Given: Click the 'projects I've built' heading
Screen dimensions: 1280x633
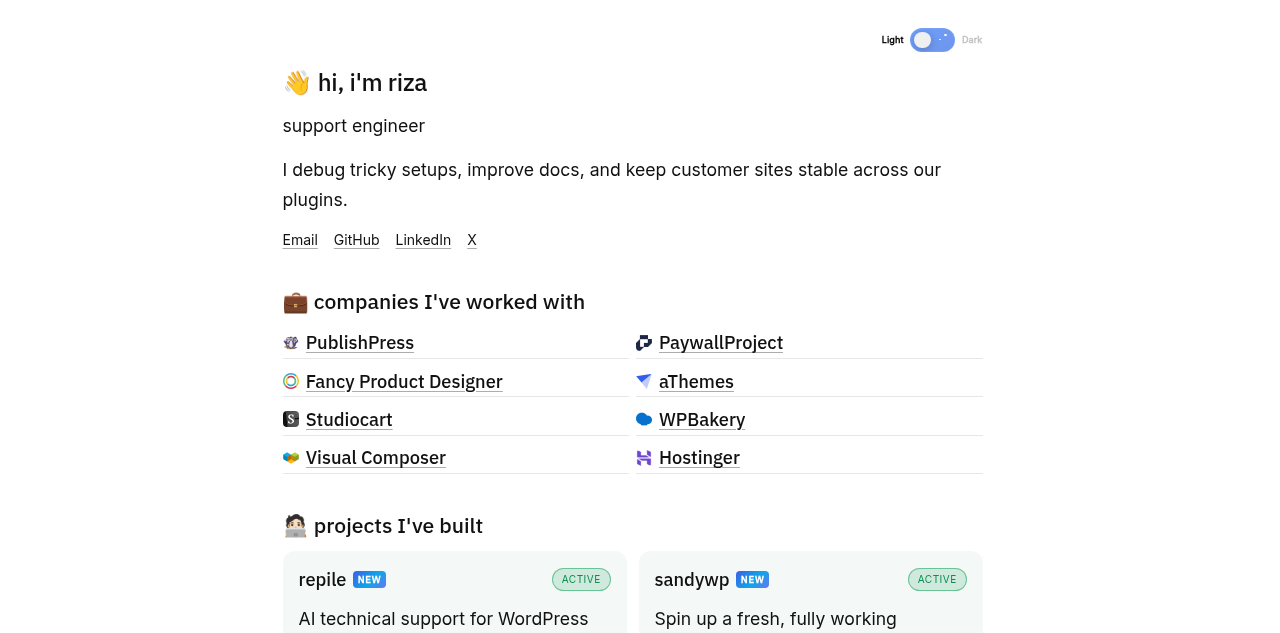Looking at the screenshot, I should (x=398, y=526).
